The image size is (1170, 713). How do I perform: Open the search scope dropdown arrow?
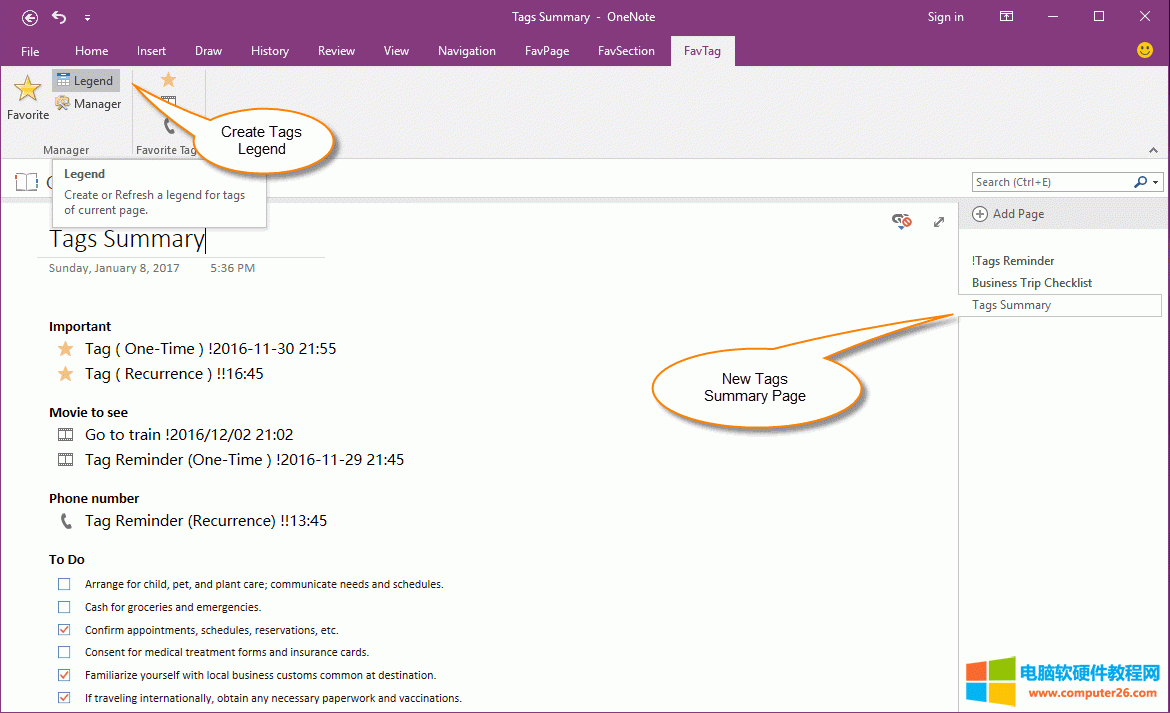[1156, 182]
